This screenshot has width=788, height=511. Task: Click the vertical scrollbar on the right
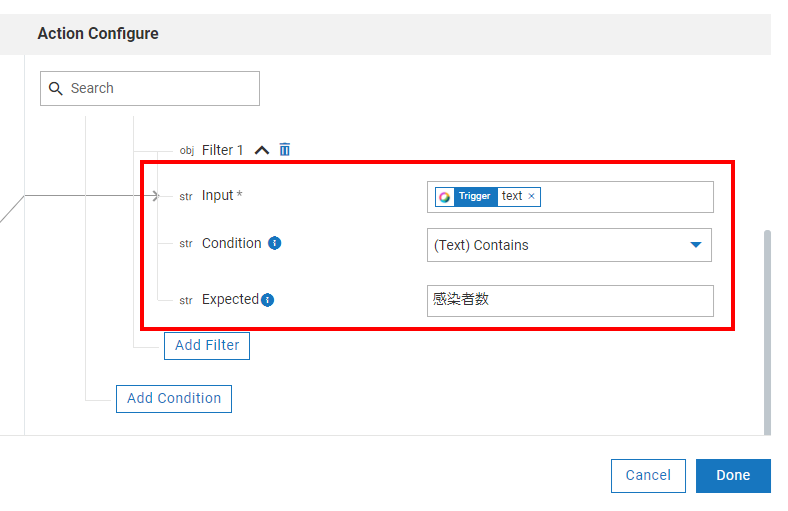767,330
